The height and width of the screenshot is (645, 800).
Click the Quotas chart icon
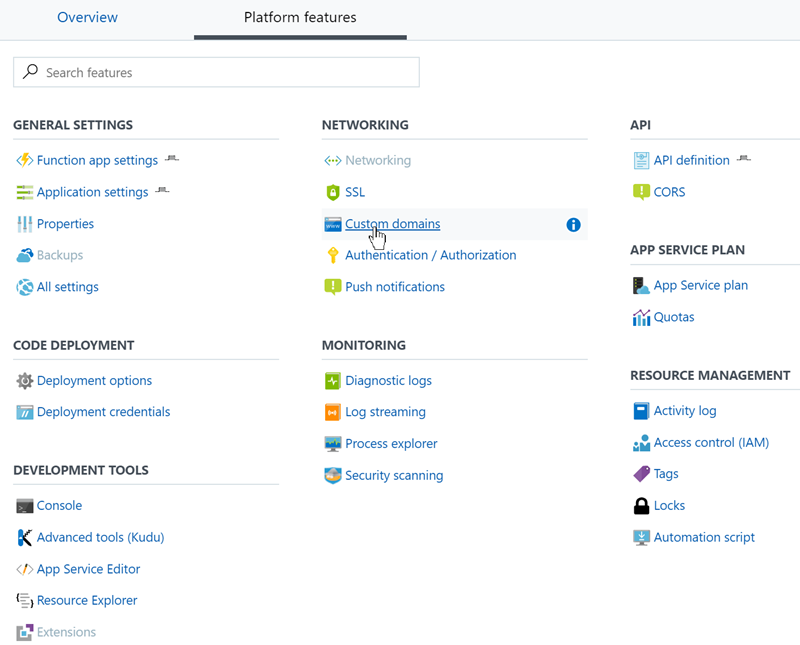(x=641, y=317)
